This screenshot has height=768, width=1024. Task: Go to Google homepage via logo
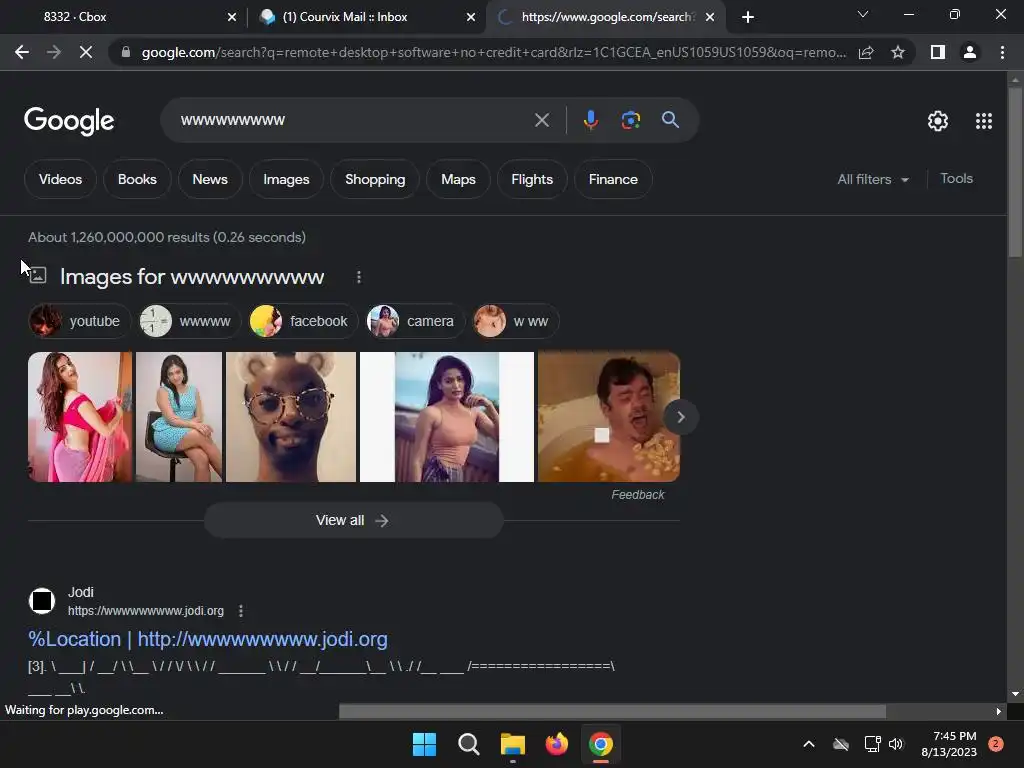click(x=69, y=121)
